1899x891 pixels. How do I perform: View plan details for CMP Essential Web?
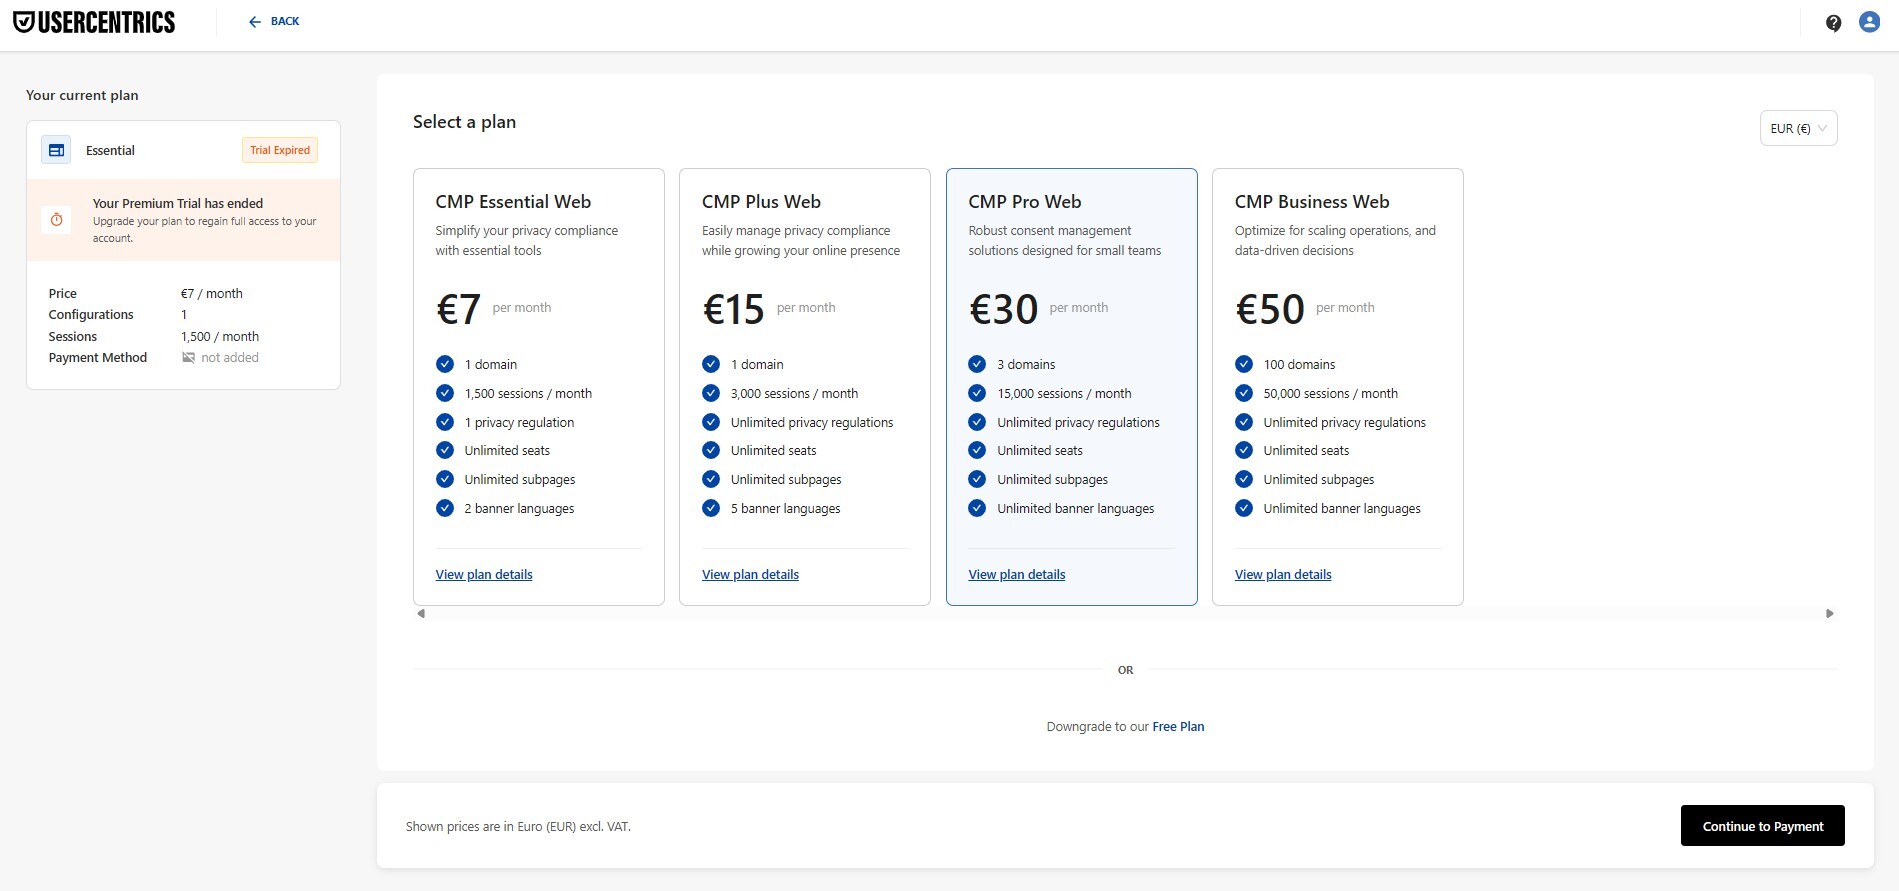click(x=484, y=575)
